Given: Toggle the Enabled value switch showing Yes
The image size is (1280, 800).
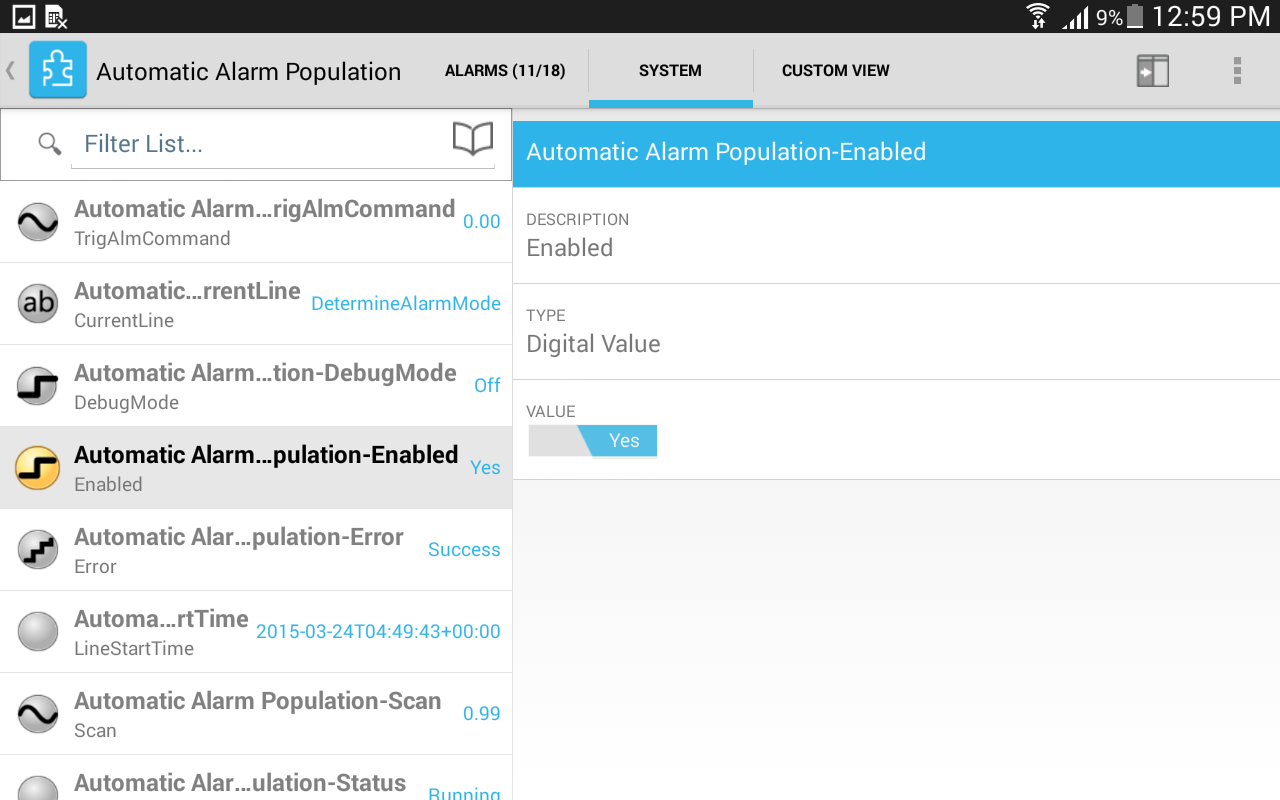Looking at the screenshot, I should (593, 441).
